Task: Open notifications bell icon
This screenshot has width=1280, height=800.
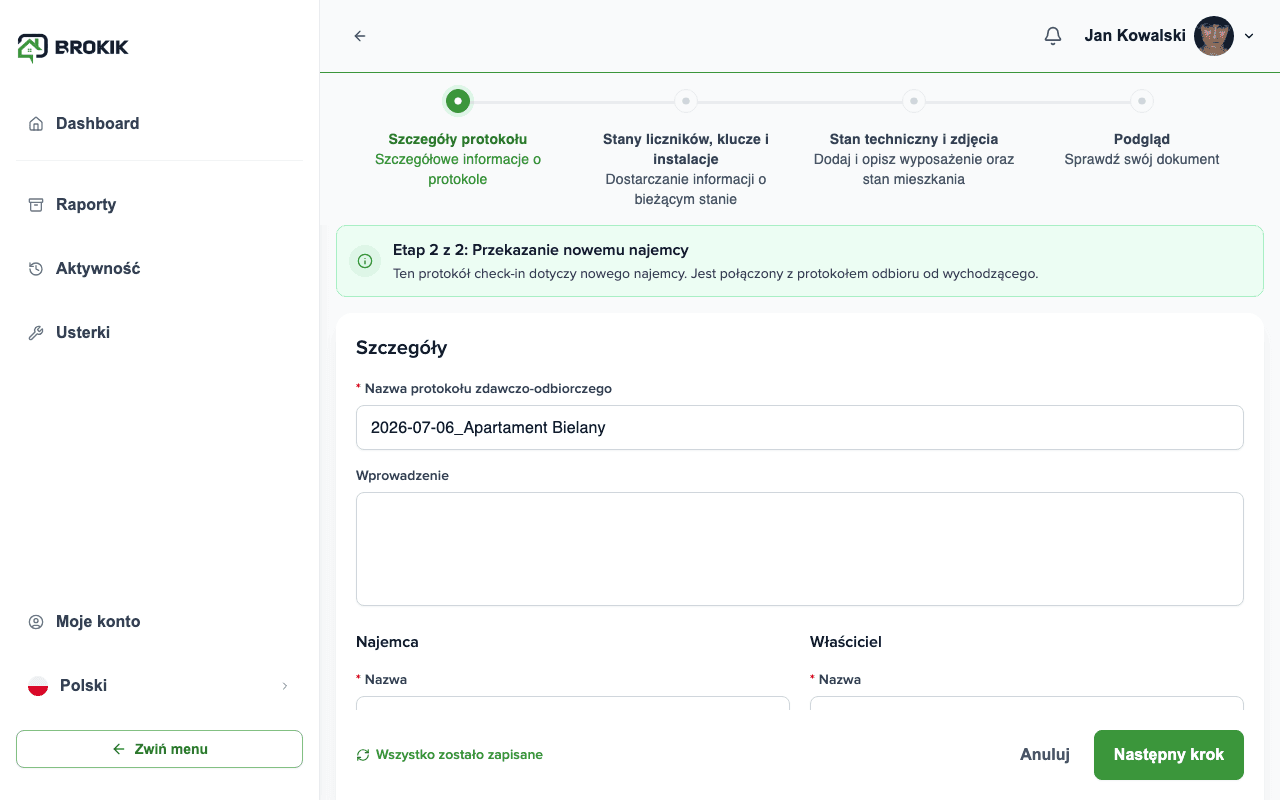Action: [1052, 36]
